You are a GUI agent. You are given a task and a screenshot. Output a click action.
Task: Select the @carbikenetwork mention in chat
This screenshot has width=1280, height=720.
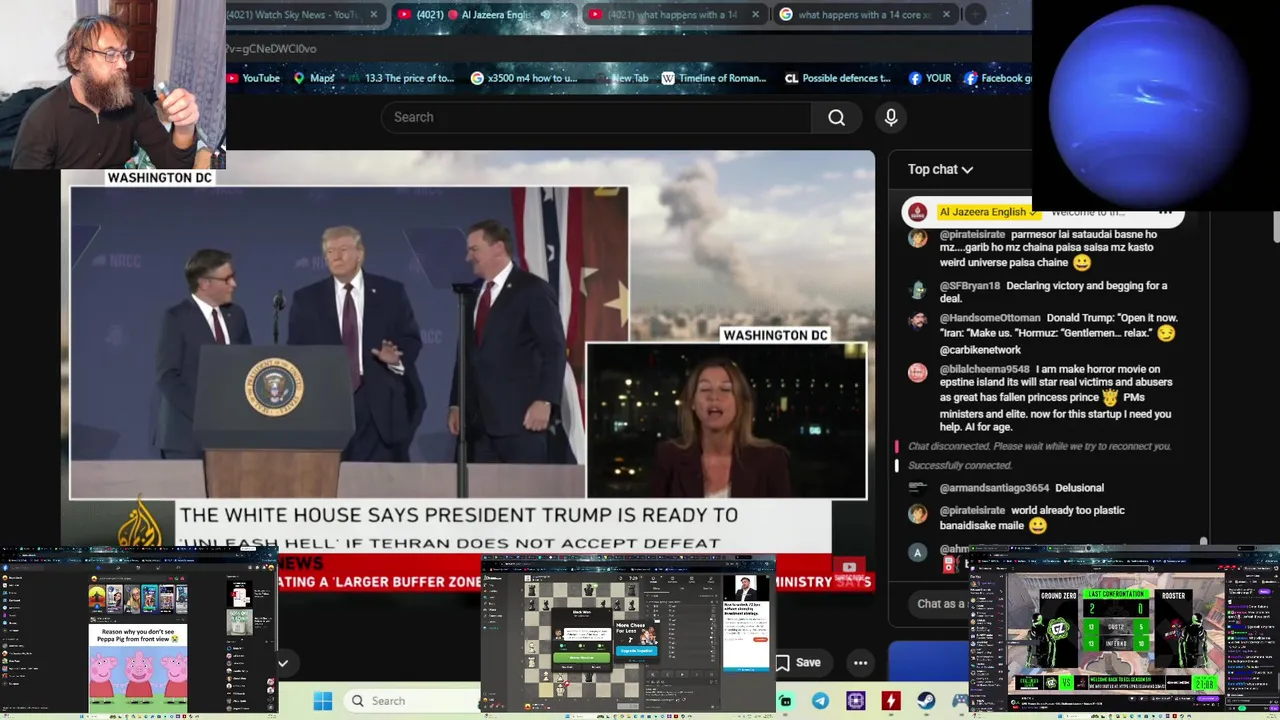coord(980,350)
